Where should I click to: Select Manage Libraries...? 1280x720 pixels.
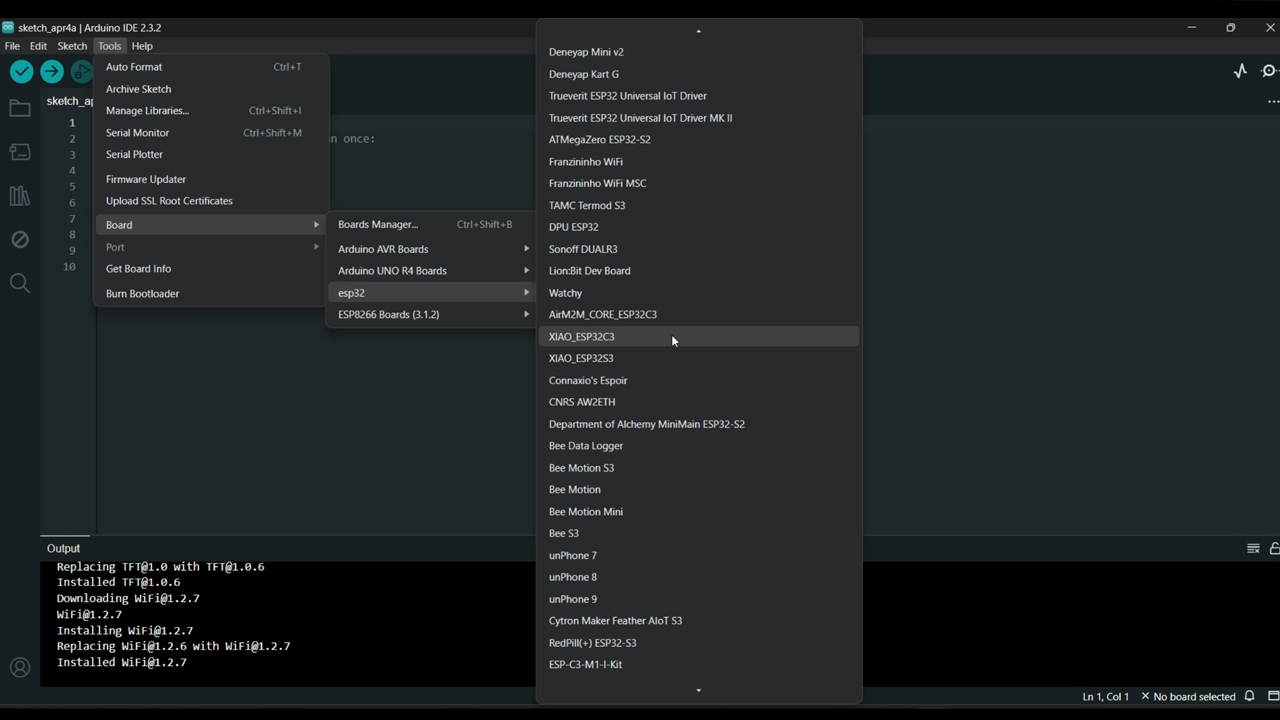(x=211, y=111)
